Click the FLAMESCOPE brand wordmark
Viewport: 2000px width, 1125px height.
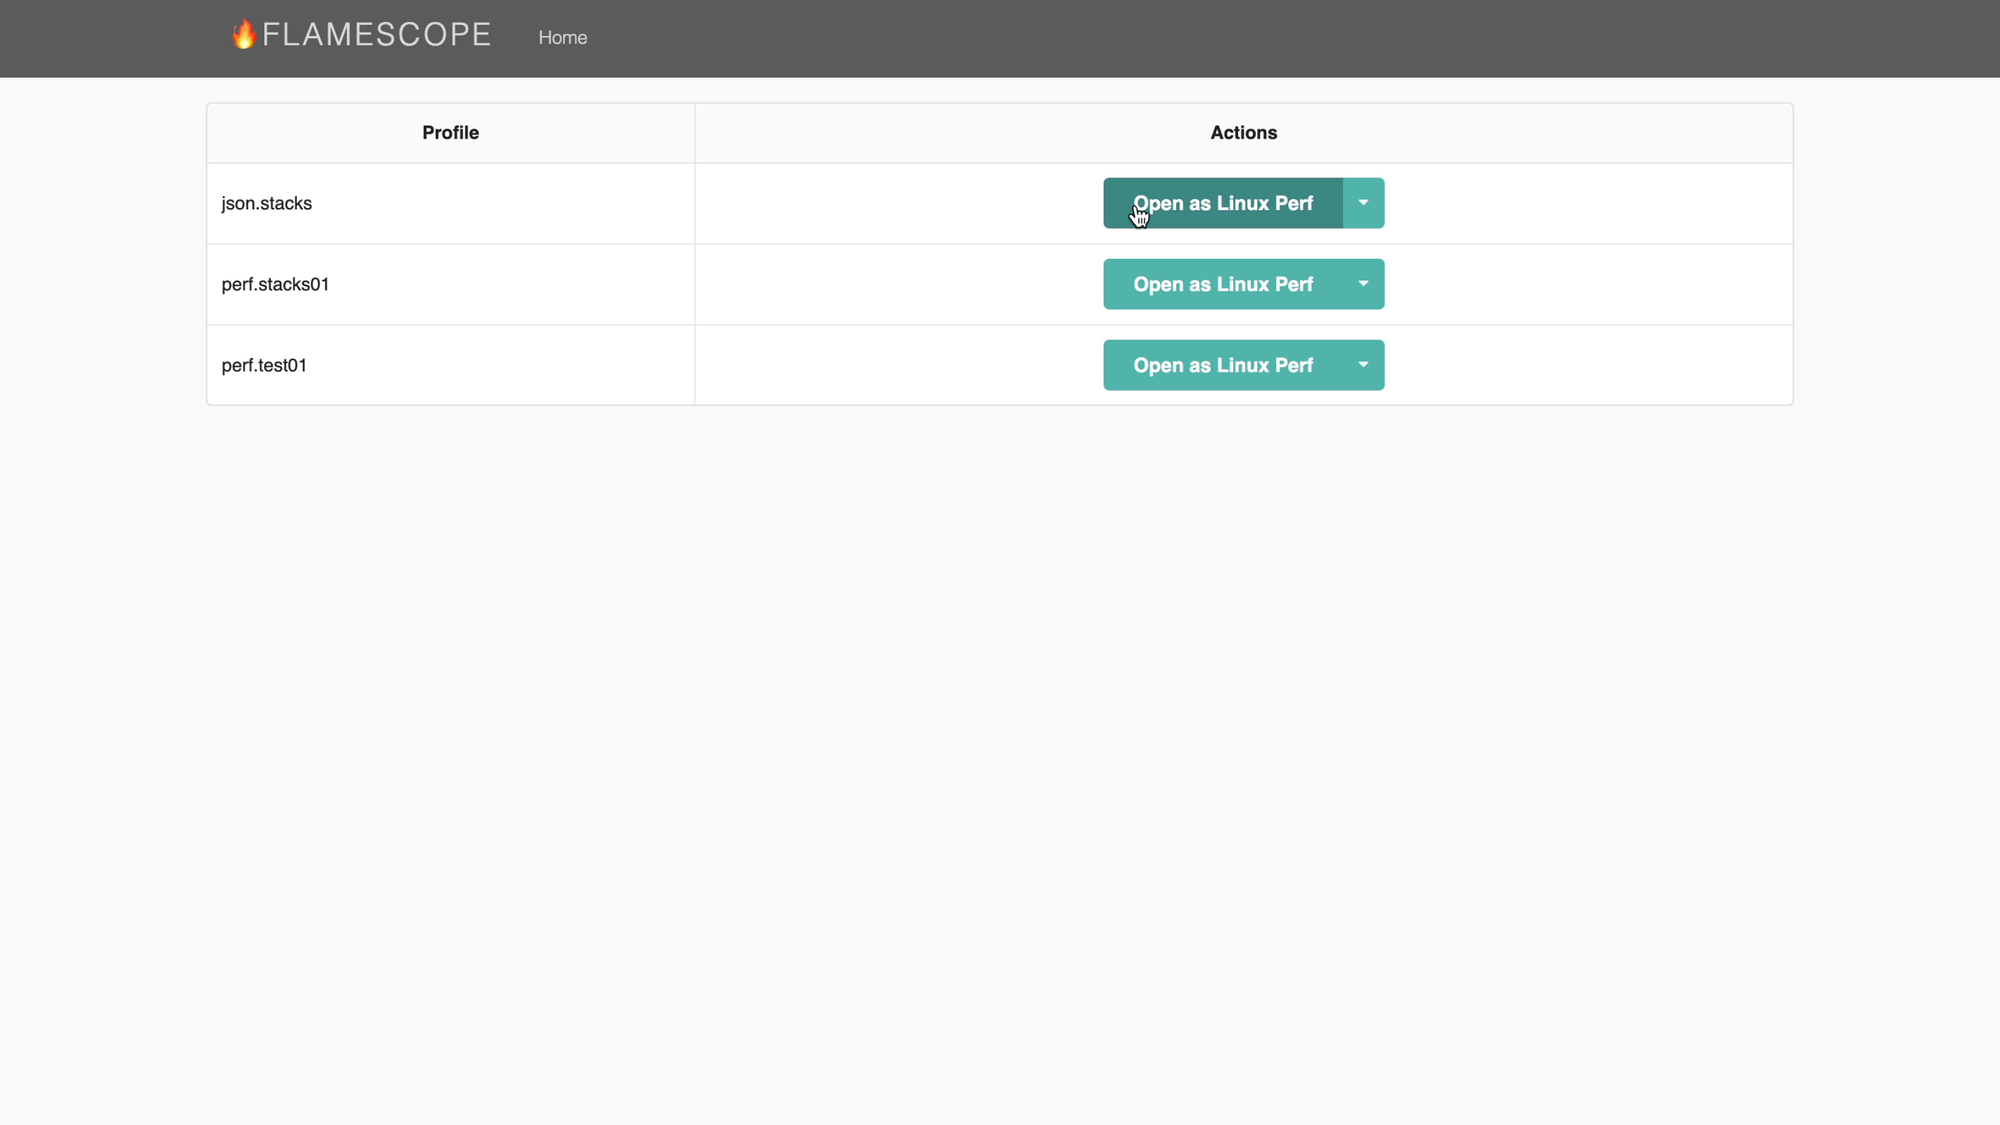click(376, 35)
